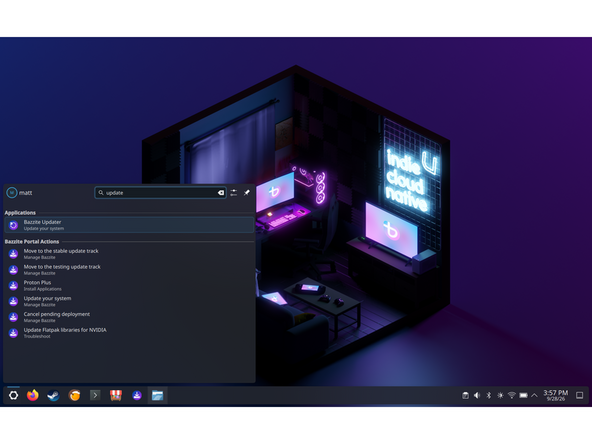592x444 pixels.
Task: Choose Proton Plus install action
Action: coord(129,285)
